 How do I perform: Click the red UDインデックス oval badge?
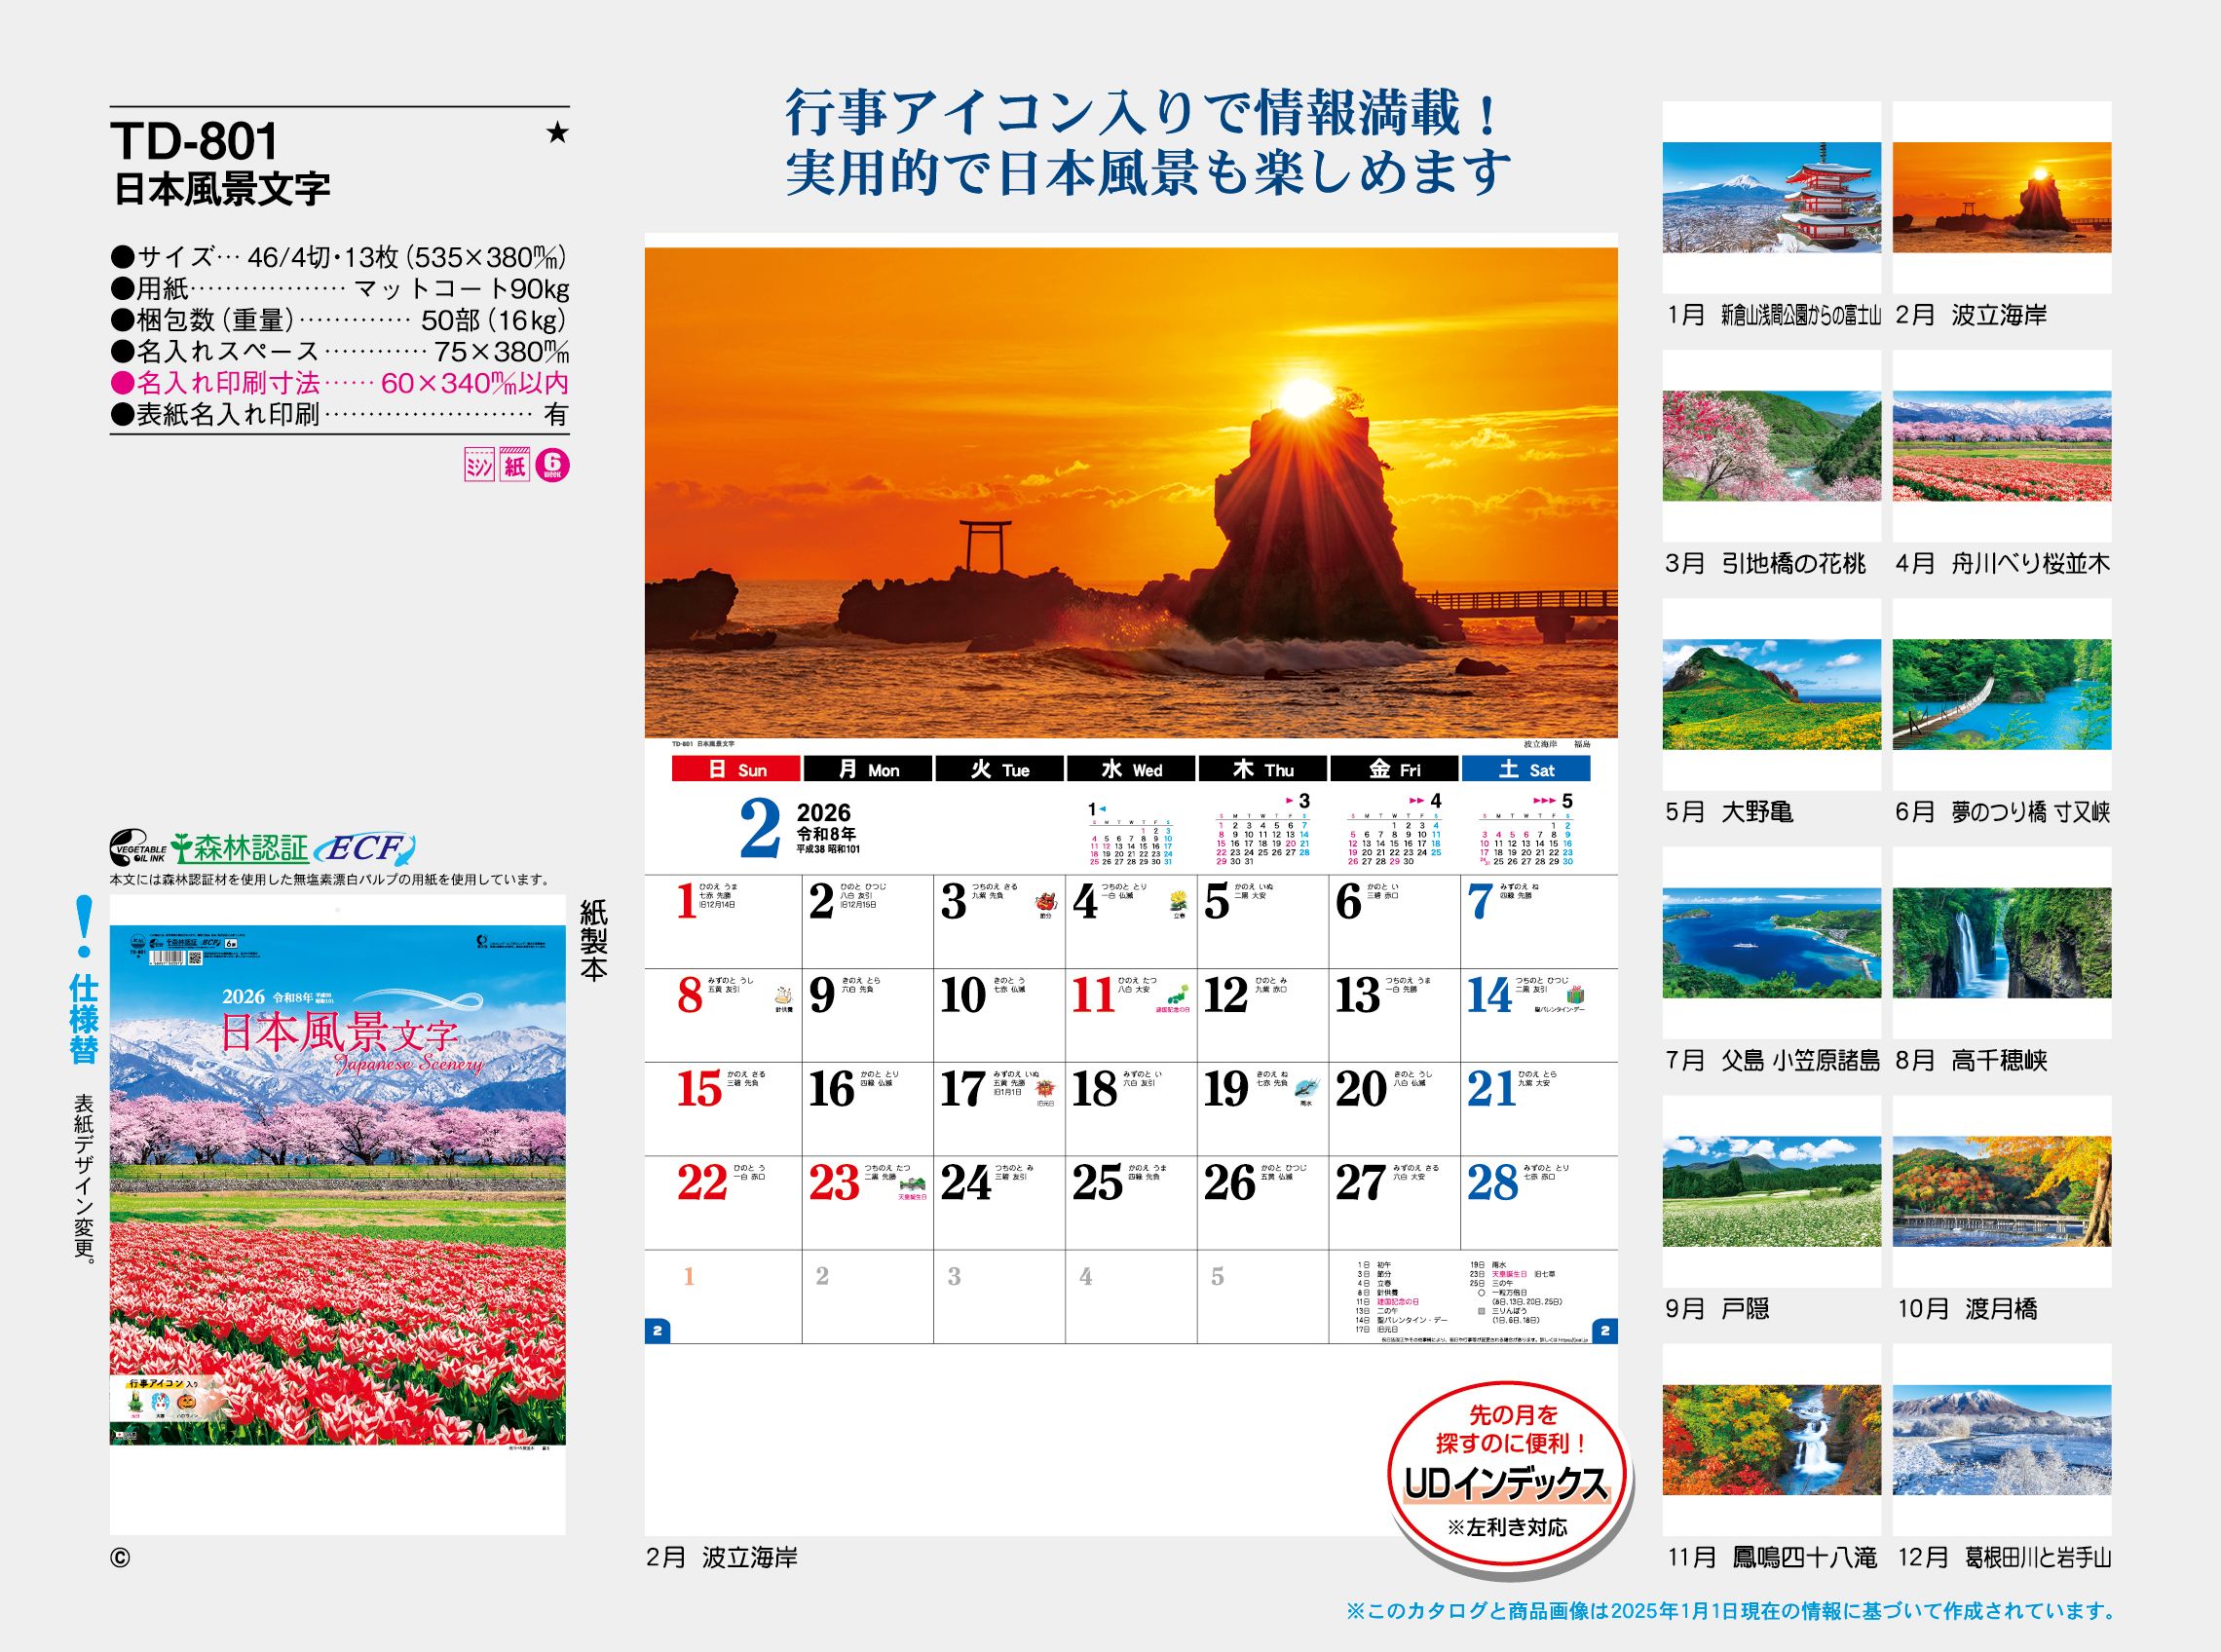point(1507,1473)
